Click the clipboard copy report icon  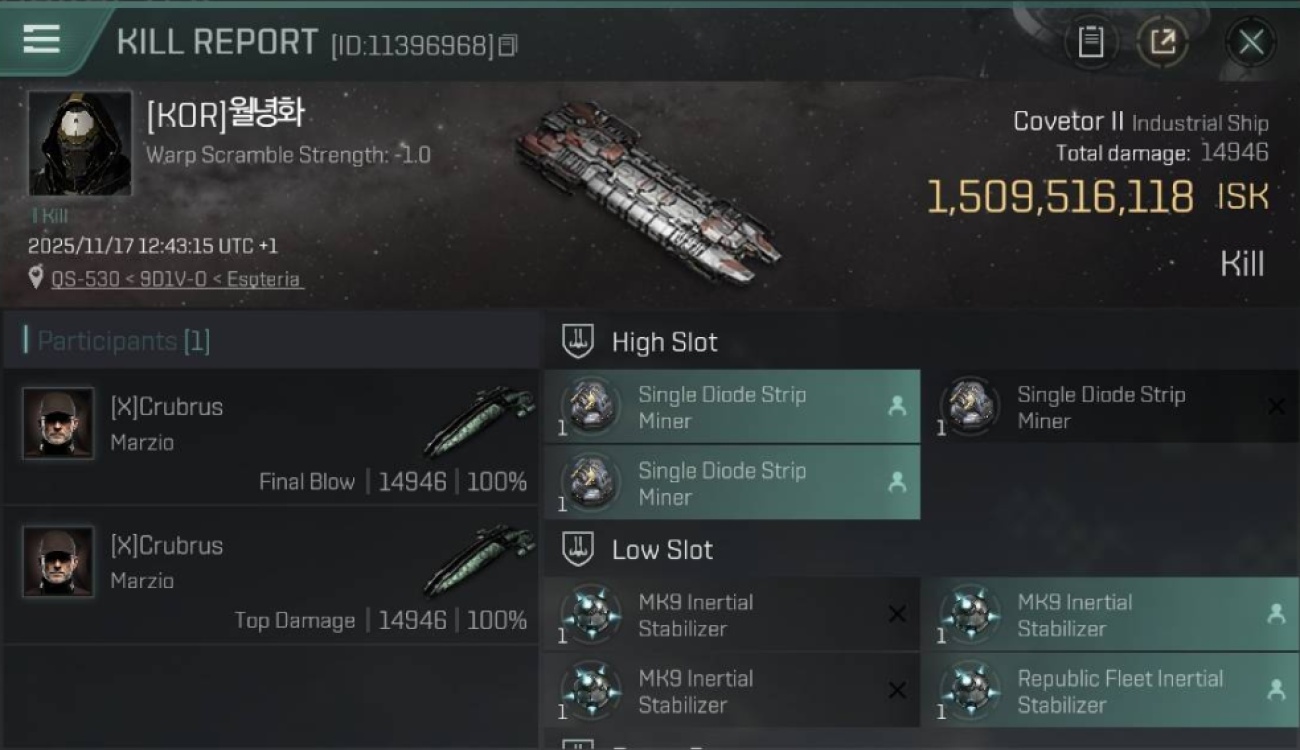click(x=1090, y=42)
